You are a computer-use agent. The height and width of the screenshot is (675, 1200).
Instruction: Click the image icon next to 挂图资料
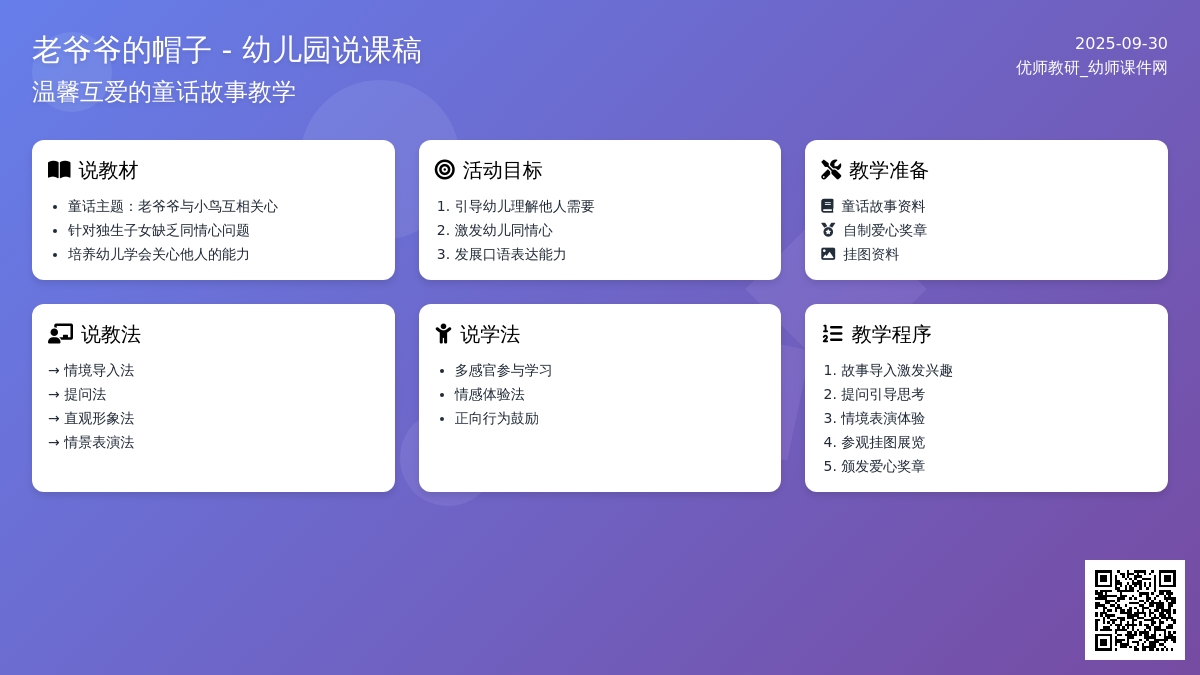[x=828, y=254]
